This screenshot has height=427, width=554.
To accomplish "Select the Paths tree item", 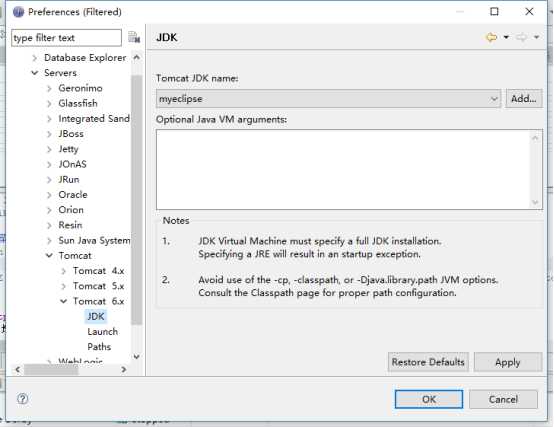I will [99, 347].
